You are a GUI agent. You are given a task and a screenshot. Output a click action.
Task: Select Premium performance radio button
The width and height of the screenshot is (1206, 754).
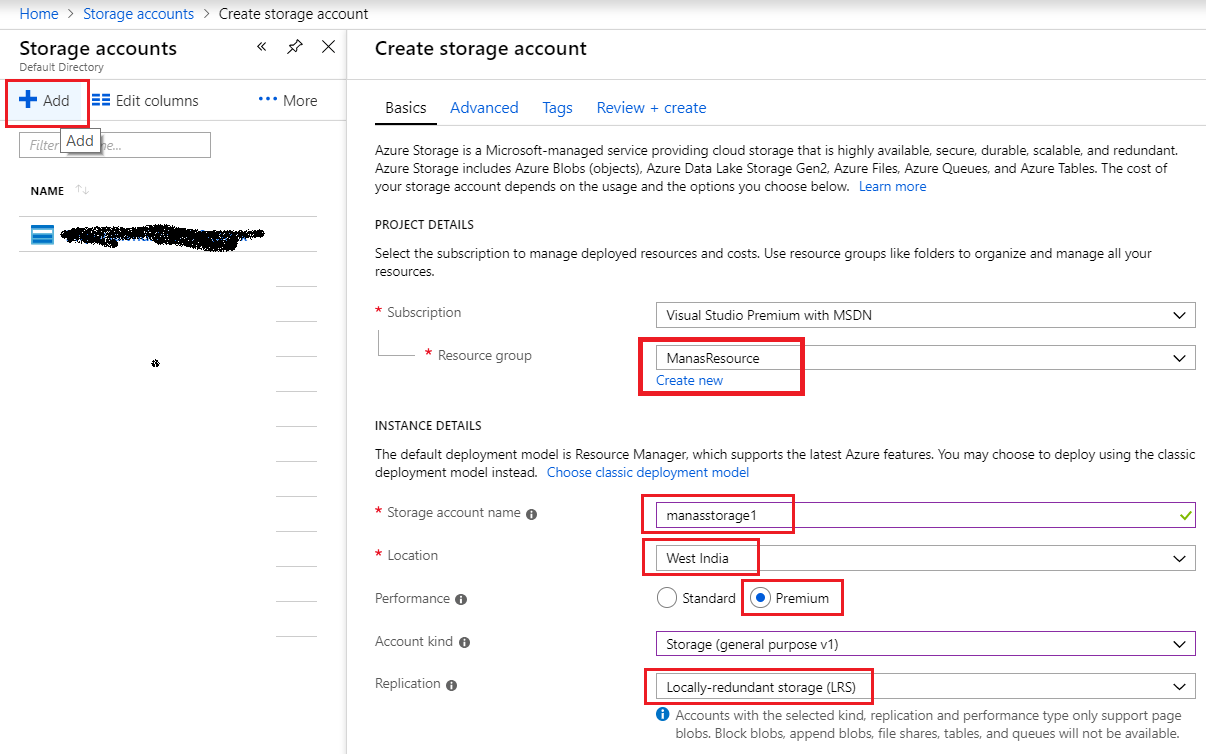tap(760, 598)
